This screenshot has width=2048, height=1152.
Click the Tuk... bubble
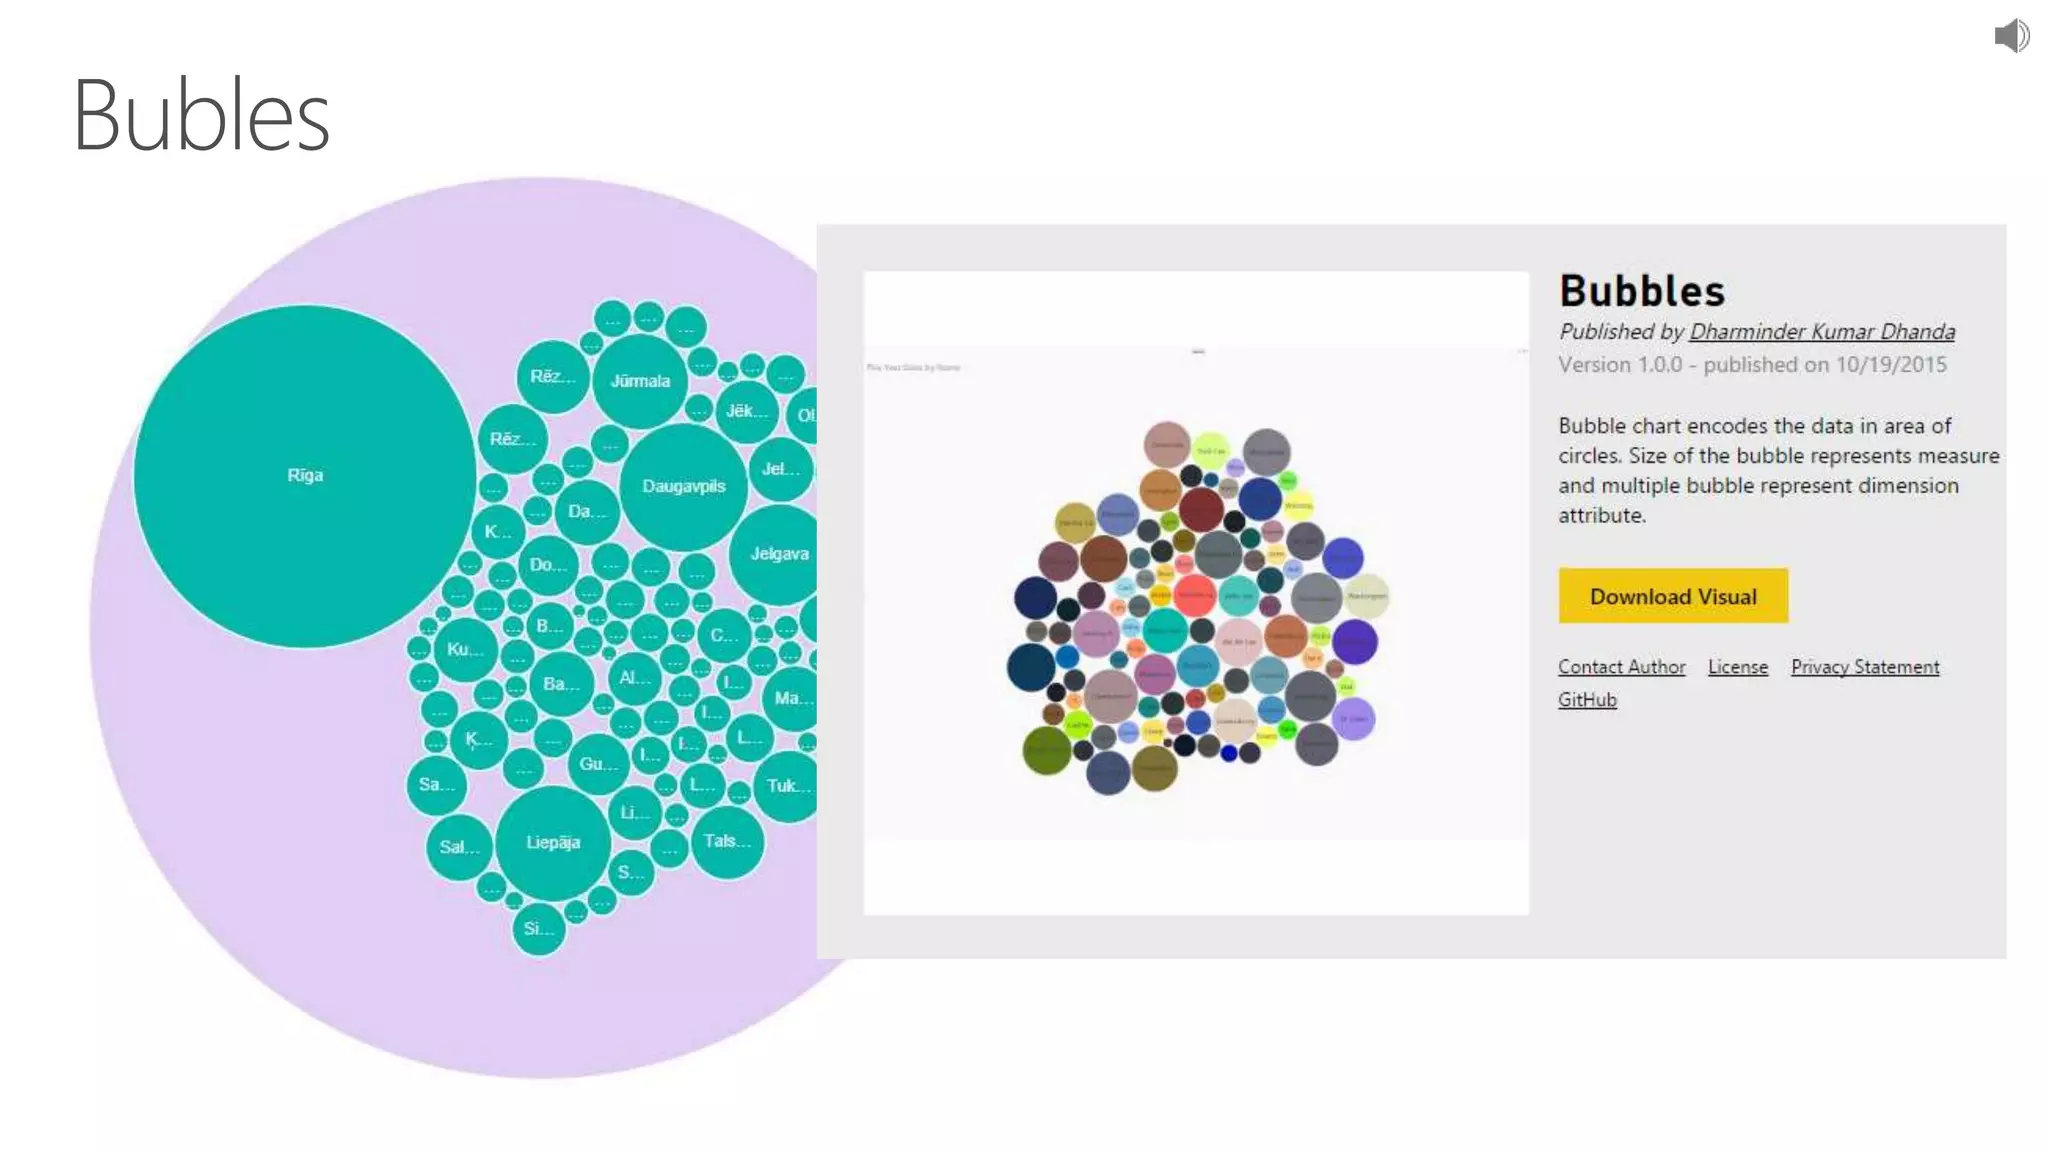[787, 786]
